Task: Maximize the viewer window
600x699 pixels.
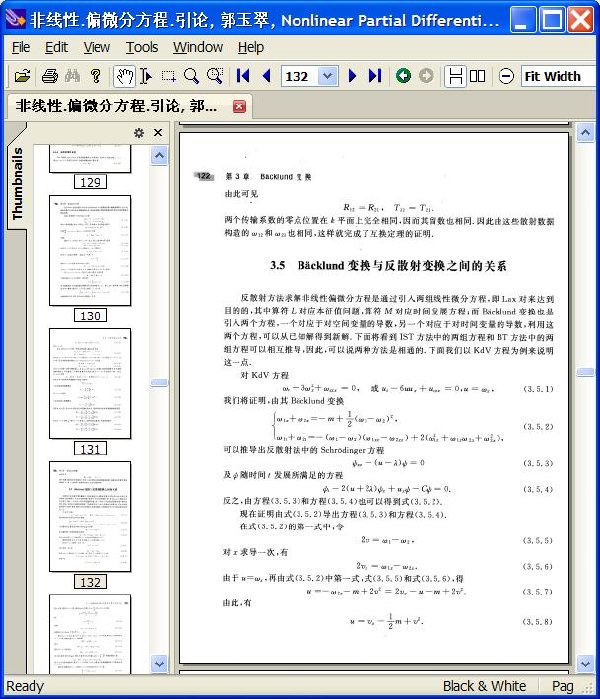Action: click(552, 20)
